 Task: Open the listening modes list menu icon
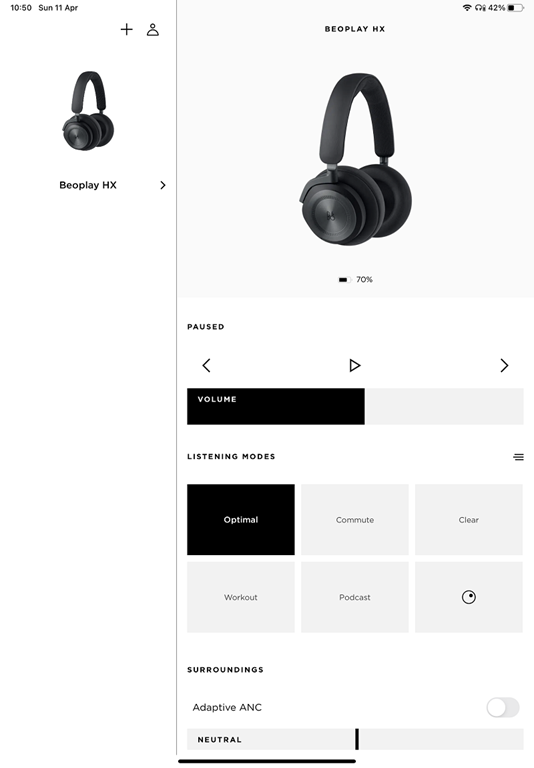(518, 457)
